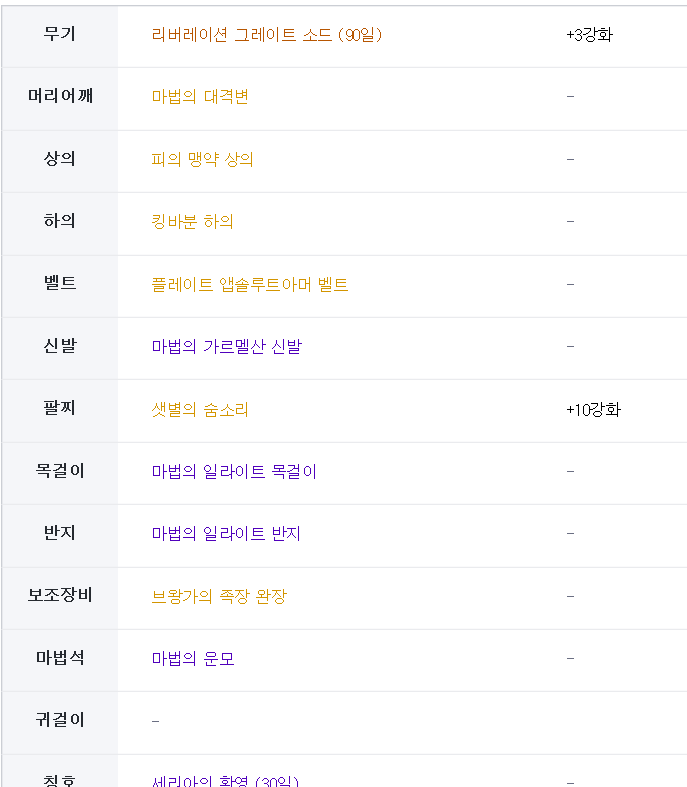
Task: Select the 신발 row header
Action: [60, 346]
